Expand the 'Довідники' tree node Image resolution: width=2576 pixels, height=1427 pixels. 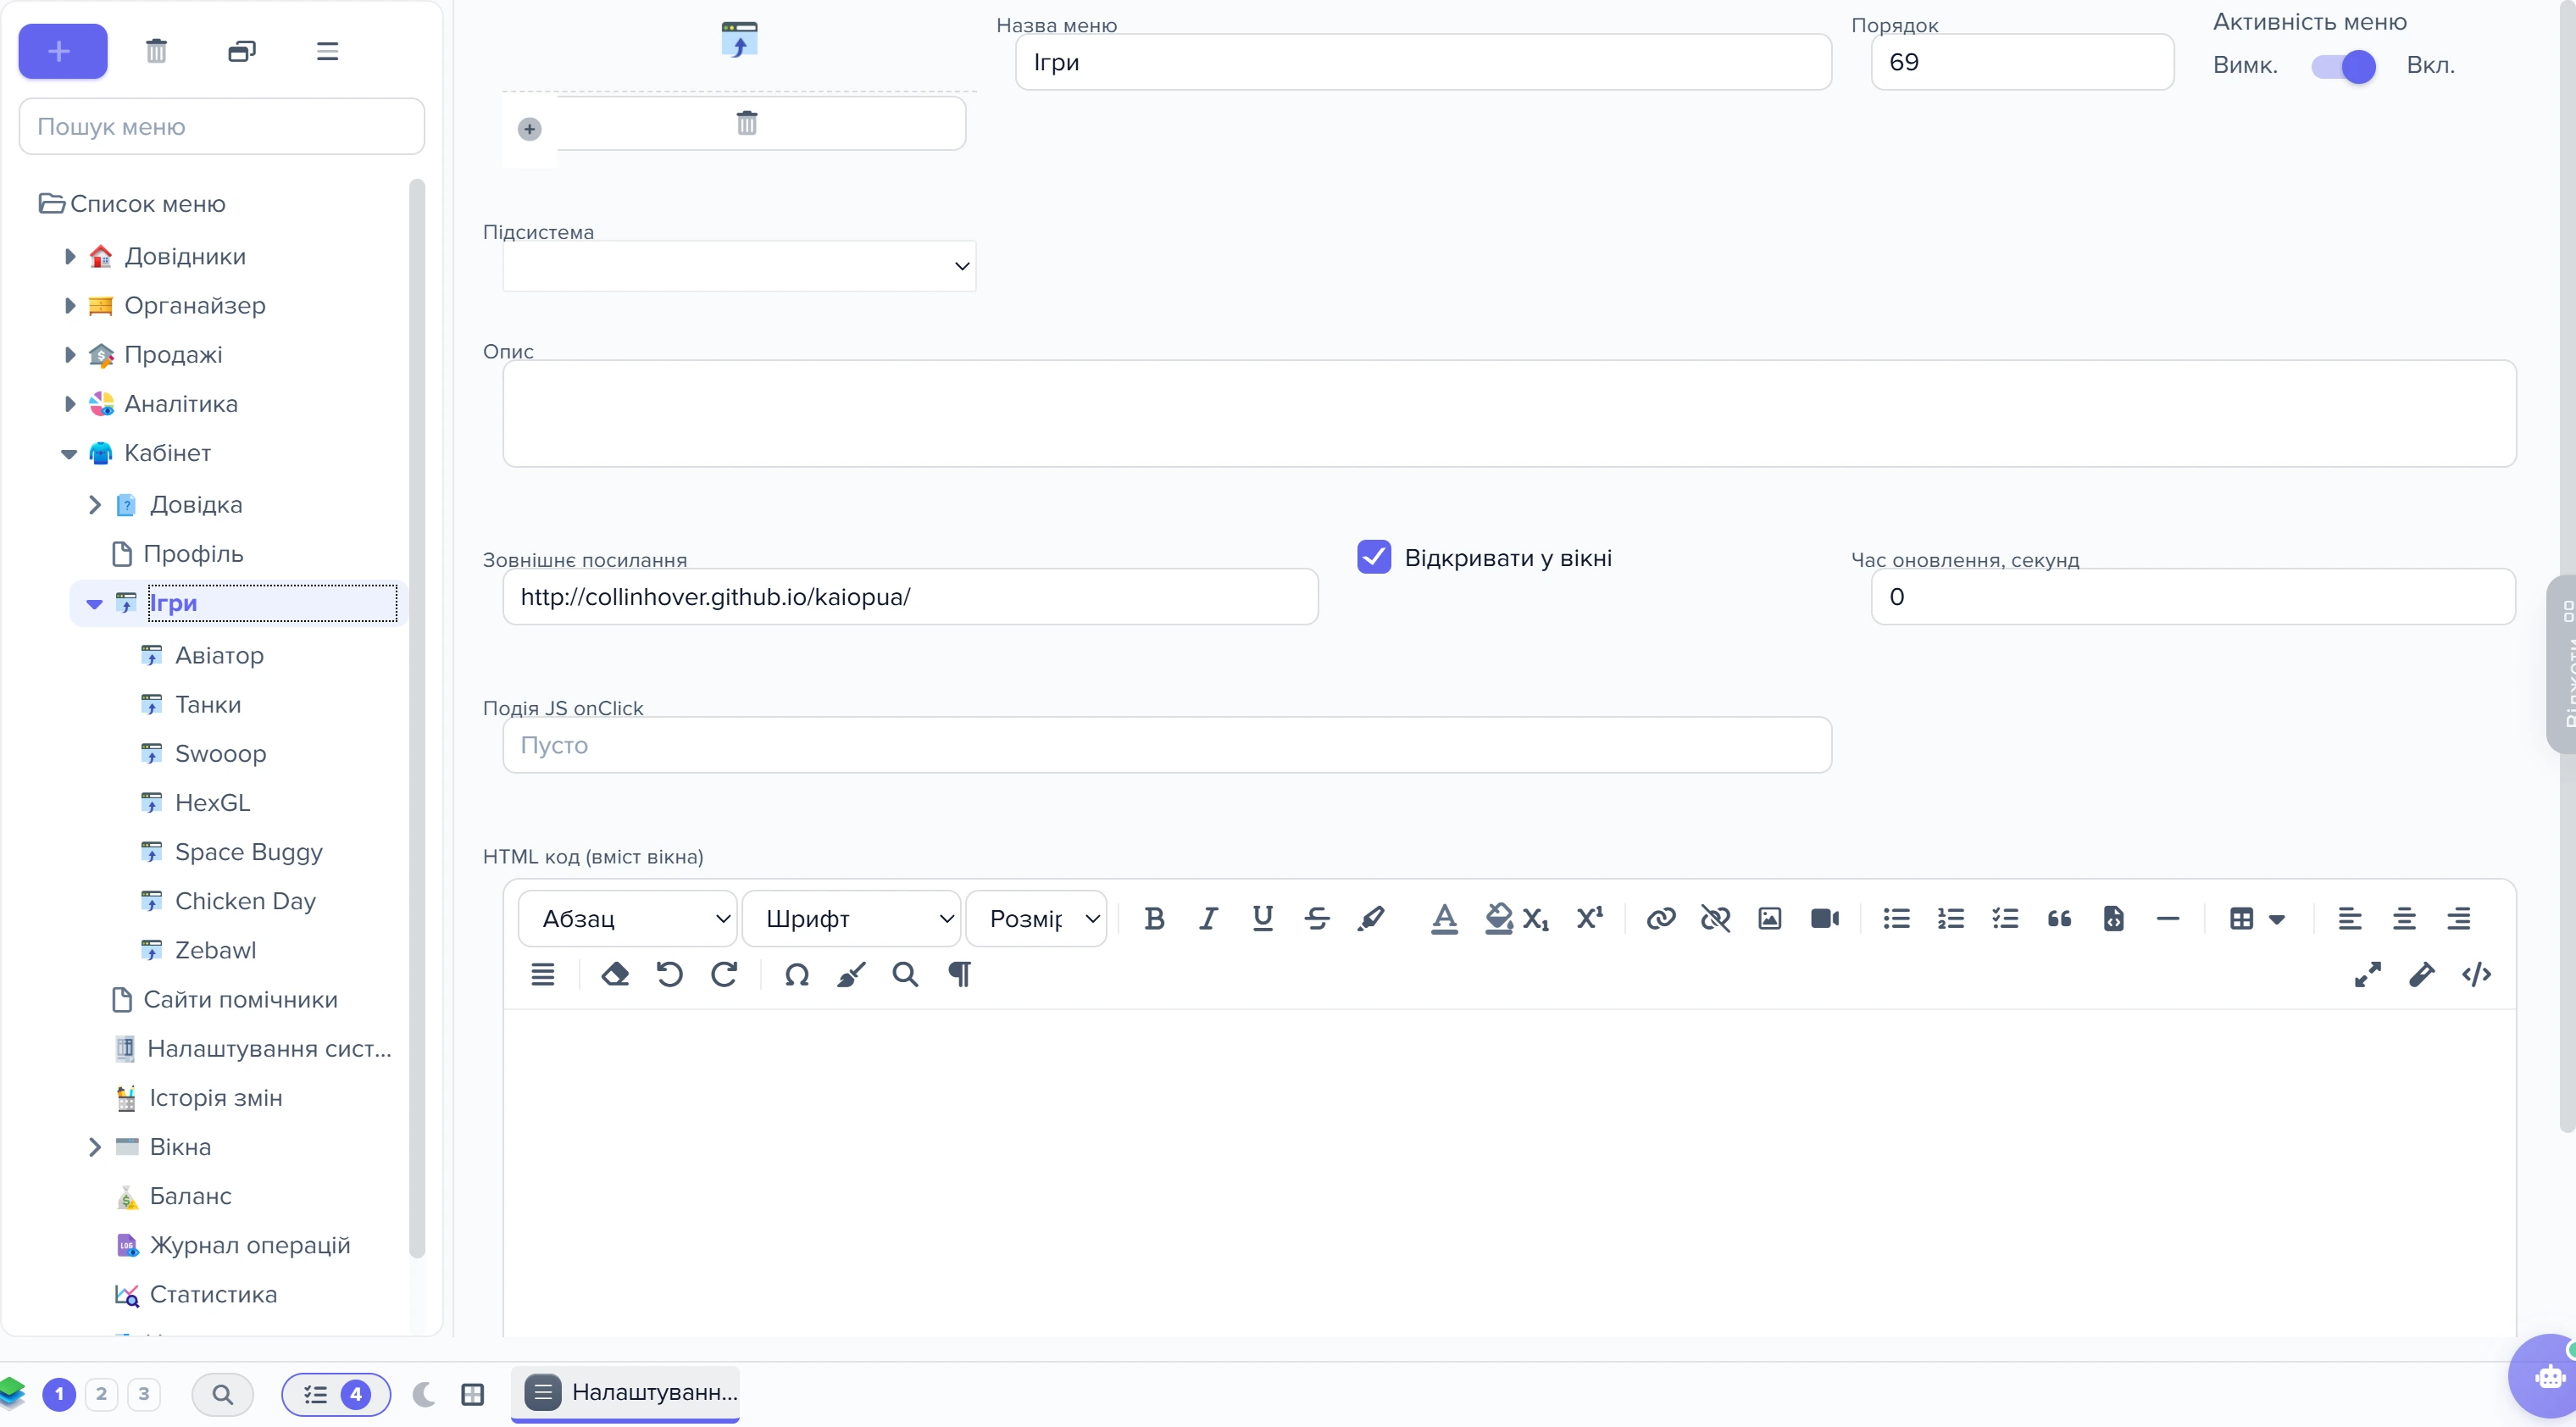(69, 256)
